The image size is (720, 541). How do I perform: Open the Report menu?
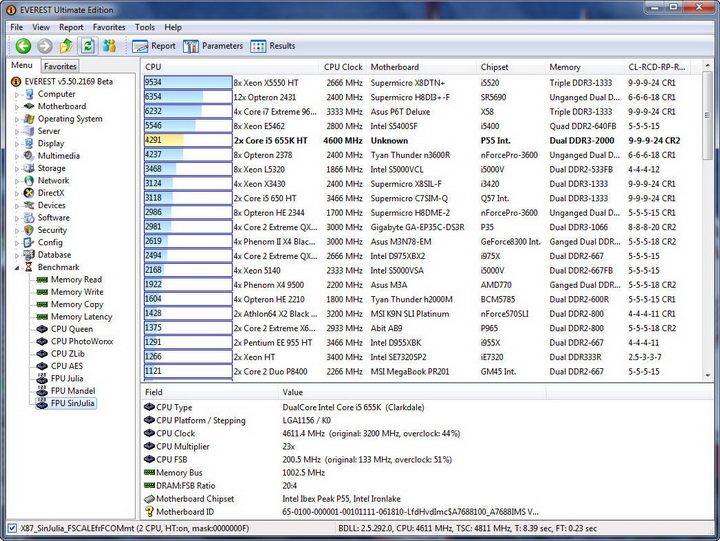[x=71, y=27]
